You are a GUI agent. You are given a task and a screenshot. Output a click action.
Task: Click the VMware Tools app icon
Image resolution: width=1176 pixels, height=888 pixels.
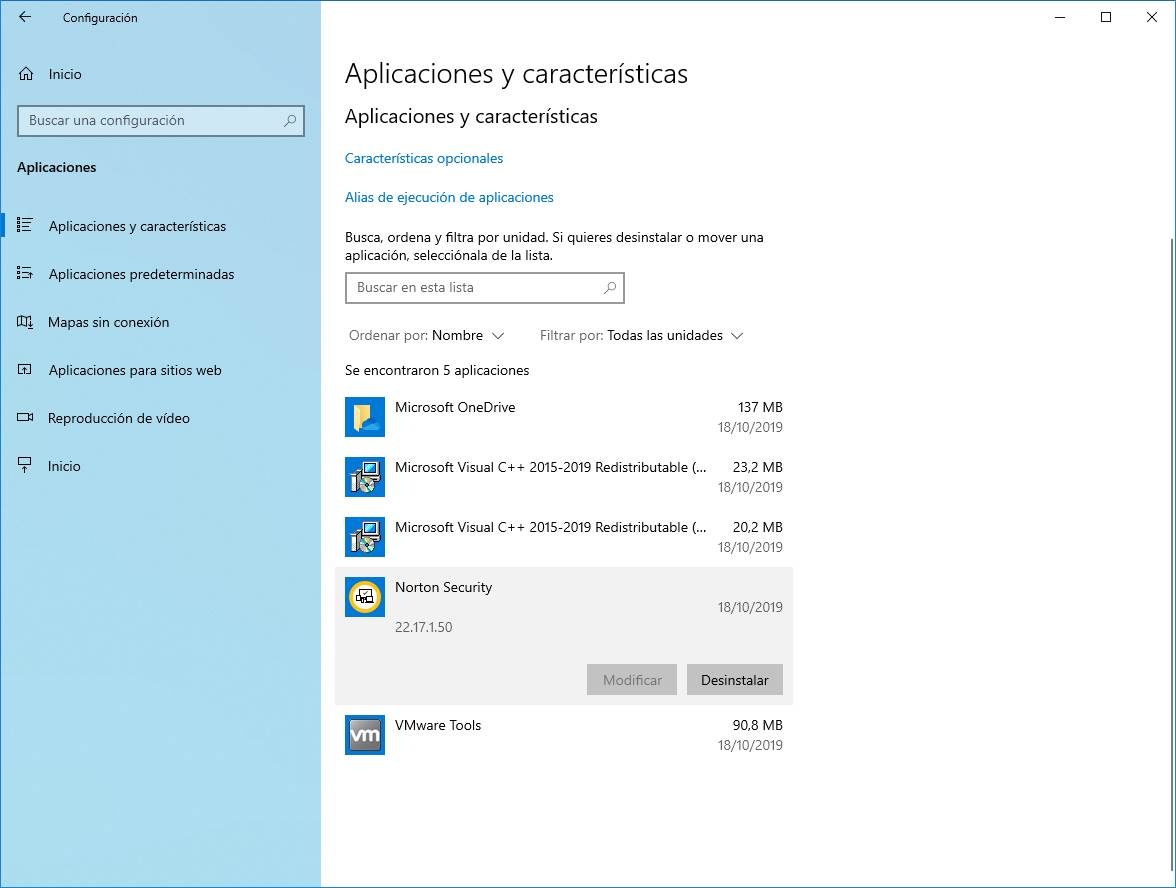364,735
